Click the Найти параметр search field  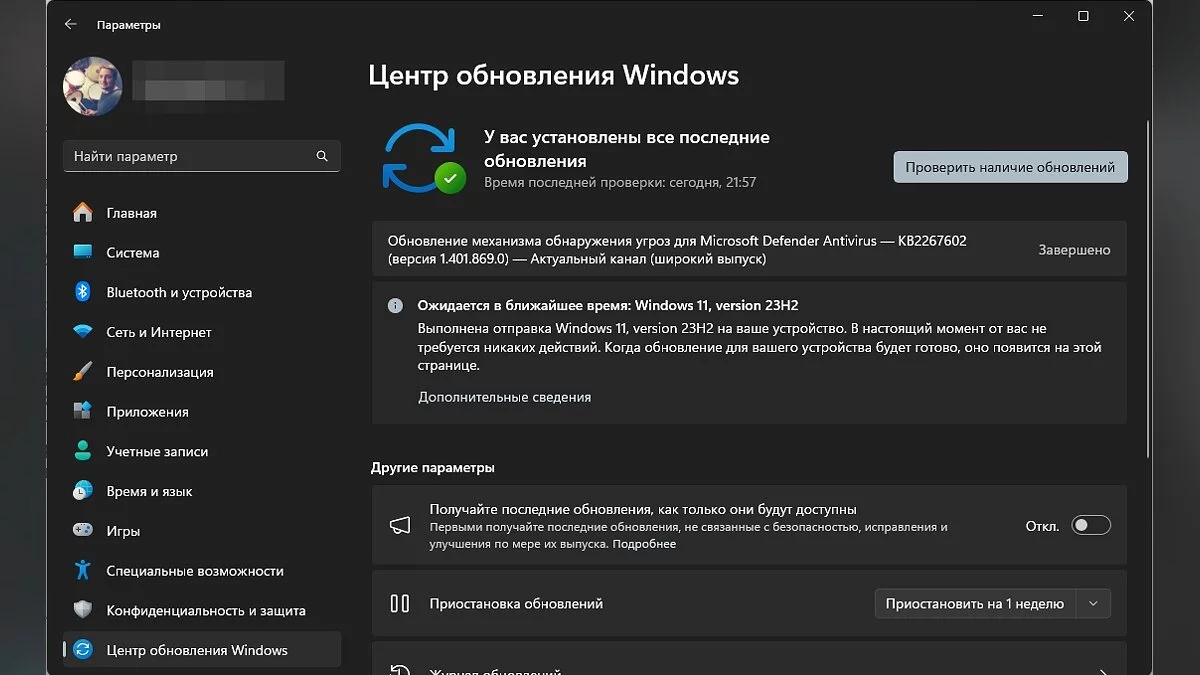click(x=190, y=157)
